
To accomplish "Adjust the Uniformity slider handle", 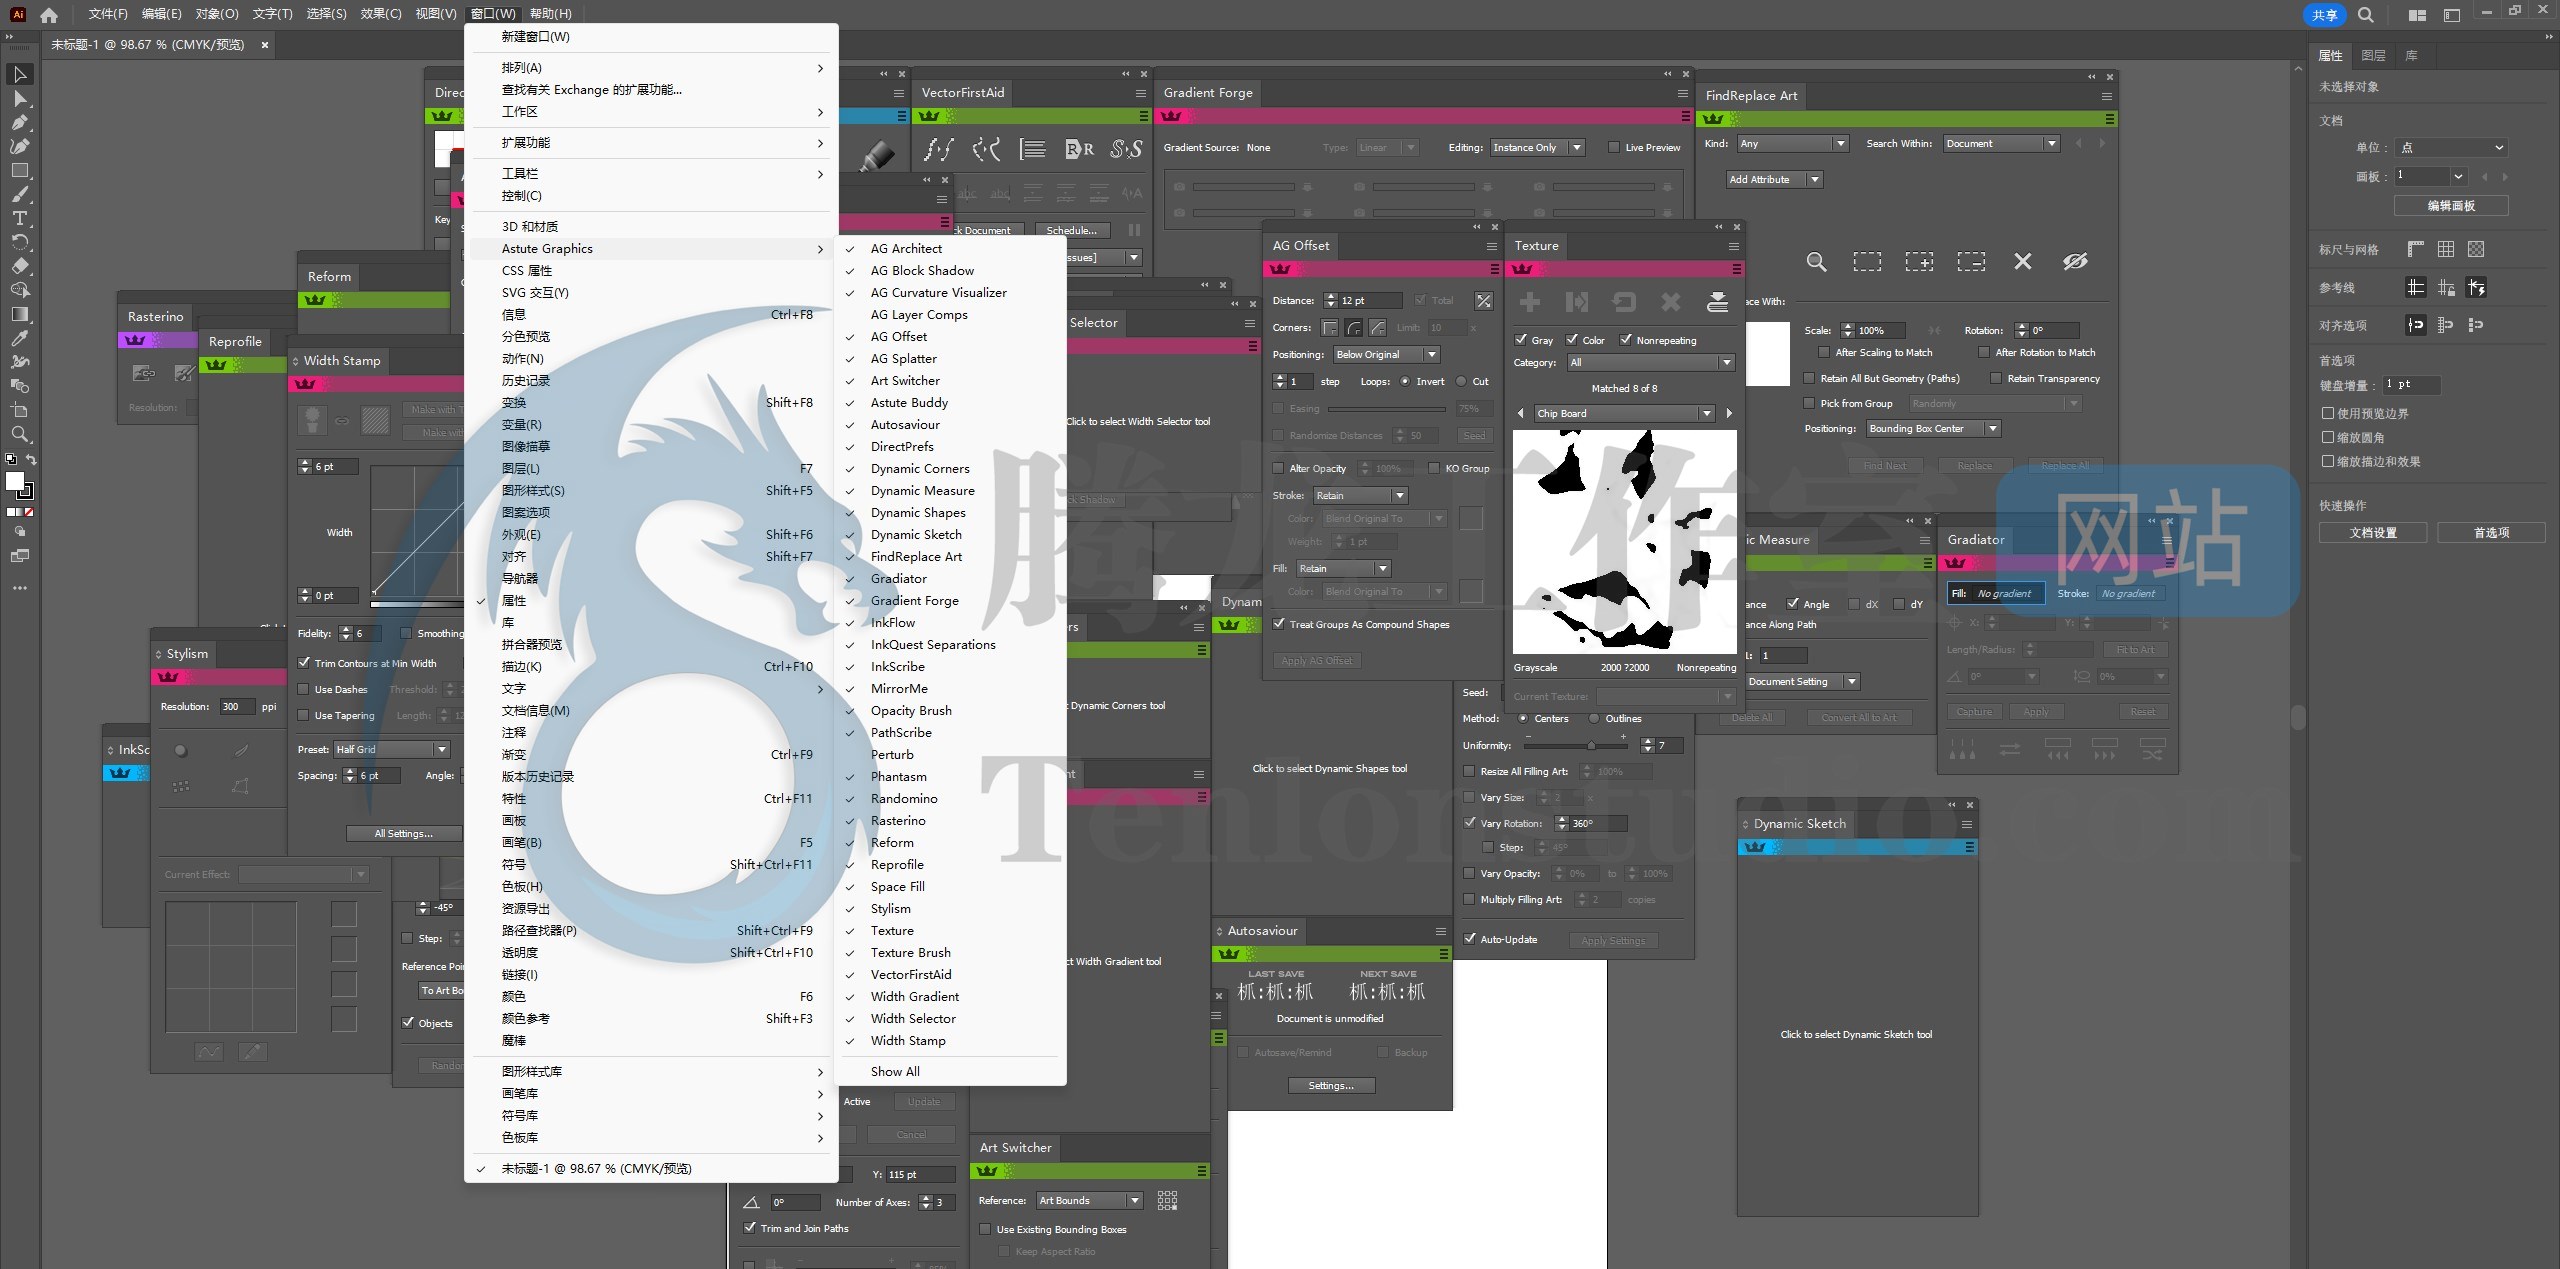I will click(x=1590, y=746).
